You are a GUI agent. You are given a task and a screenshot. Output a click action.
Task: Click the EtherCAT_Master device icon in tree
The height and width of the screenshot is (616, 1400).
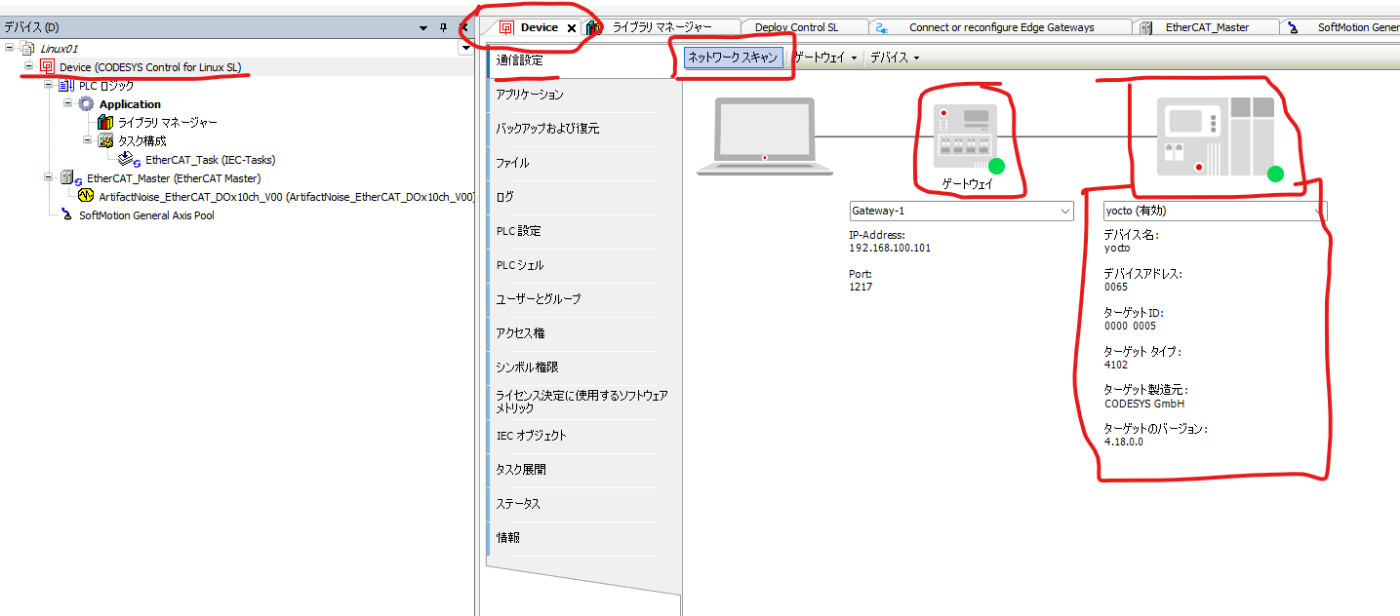click(x=72, y=178)
